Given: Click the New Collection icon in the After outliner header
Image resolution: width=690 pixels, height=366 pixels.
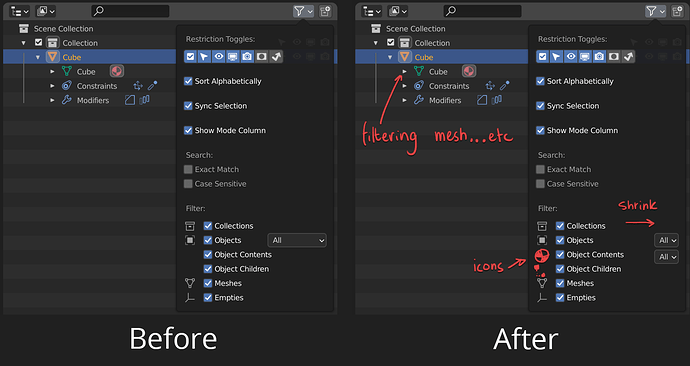Looking at the screenshot, I should click(x=677, y=11).
